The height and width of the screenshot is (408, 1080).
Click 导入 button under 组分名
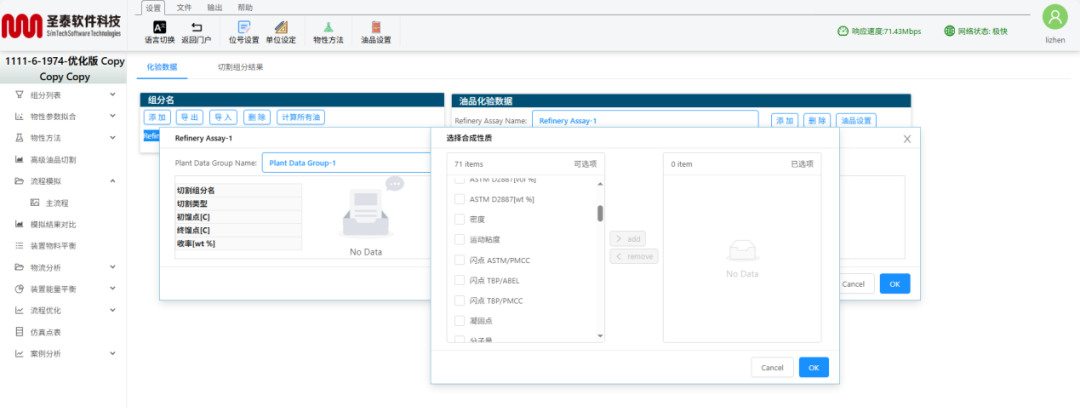pos(223,117)
